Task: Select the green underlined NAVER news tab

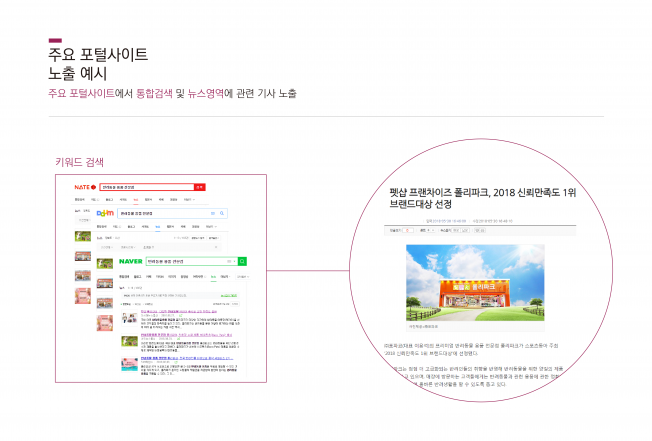Action: point(213,277)
